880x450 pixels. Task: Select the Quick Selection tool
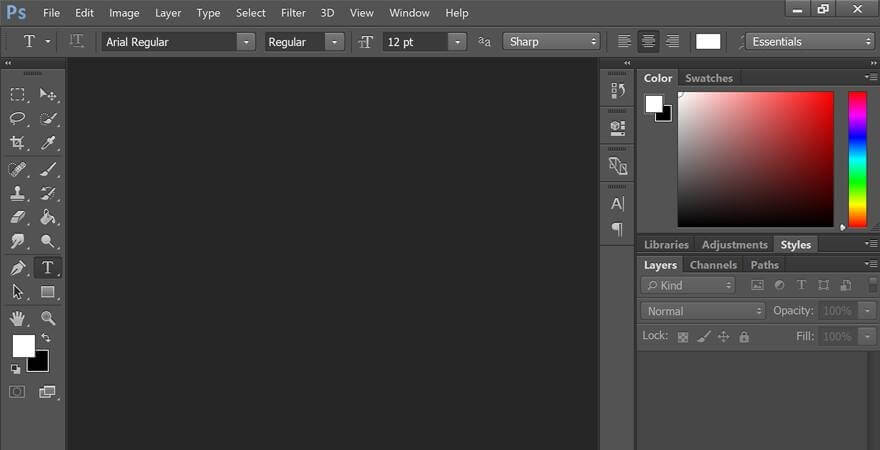point(48,118)
